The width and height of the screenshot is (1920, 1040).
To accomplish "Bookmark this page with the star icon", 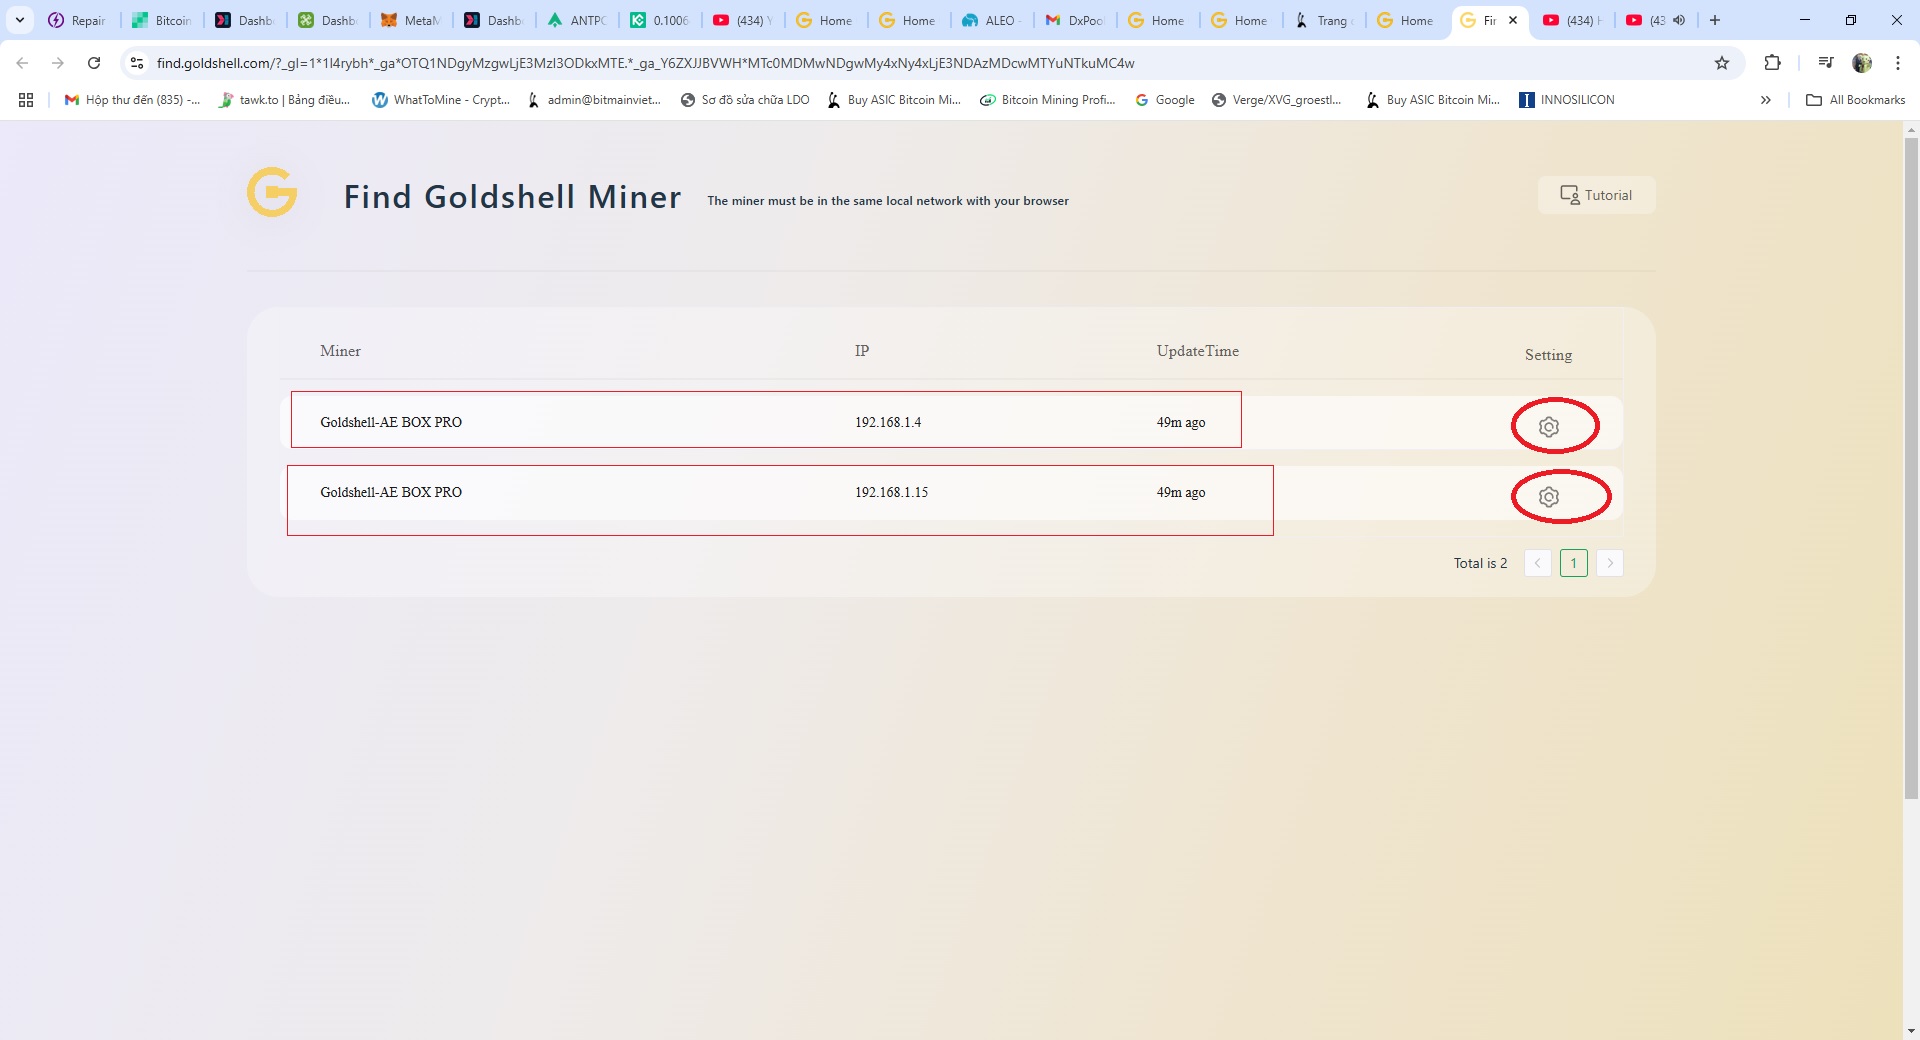I will [x=1722, y=63].
